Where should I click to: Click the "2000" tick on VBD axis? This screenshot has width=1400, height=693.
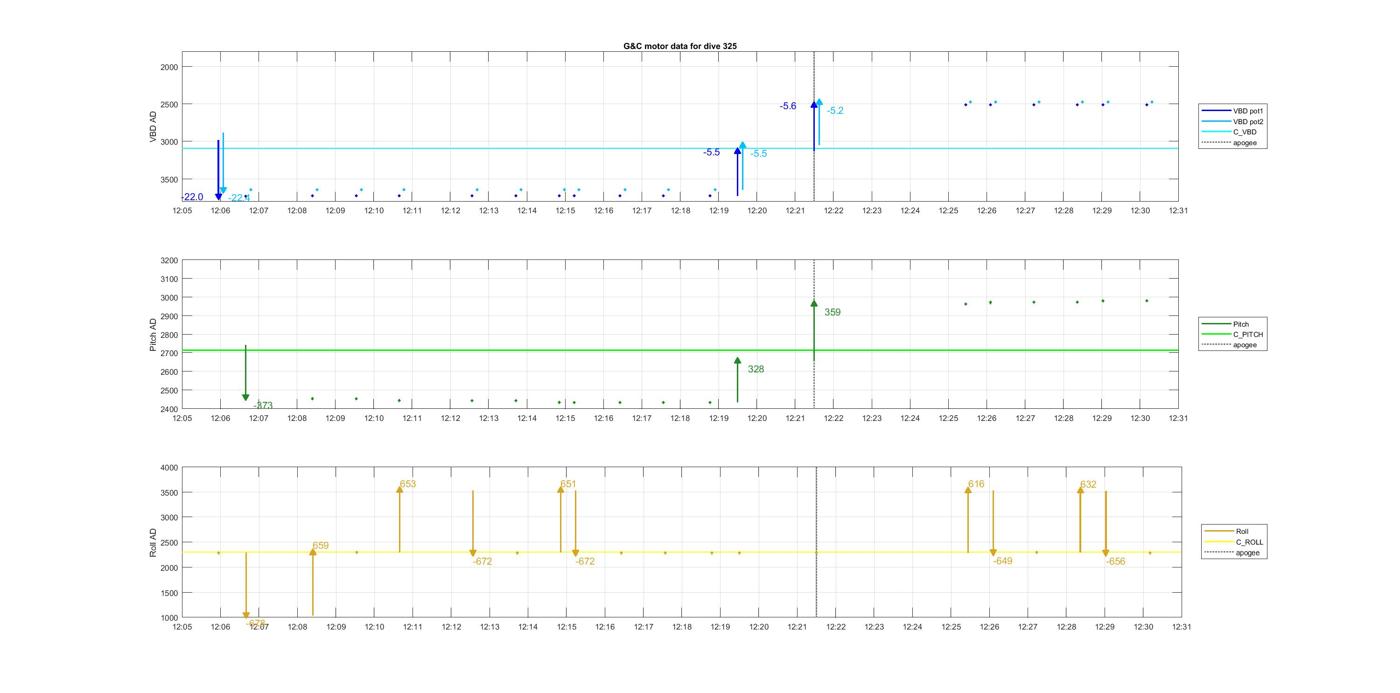(x=167, y=67)
